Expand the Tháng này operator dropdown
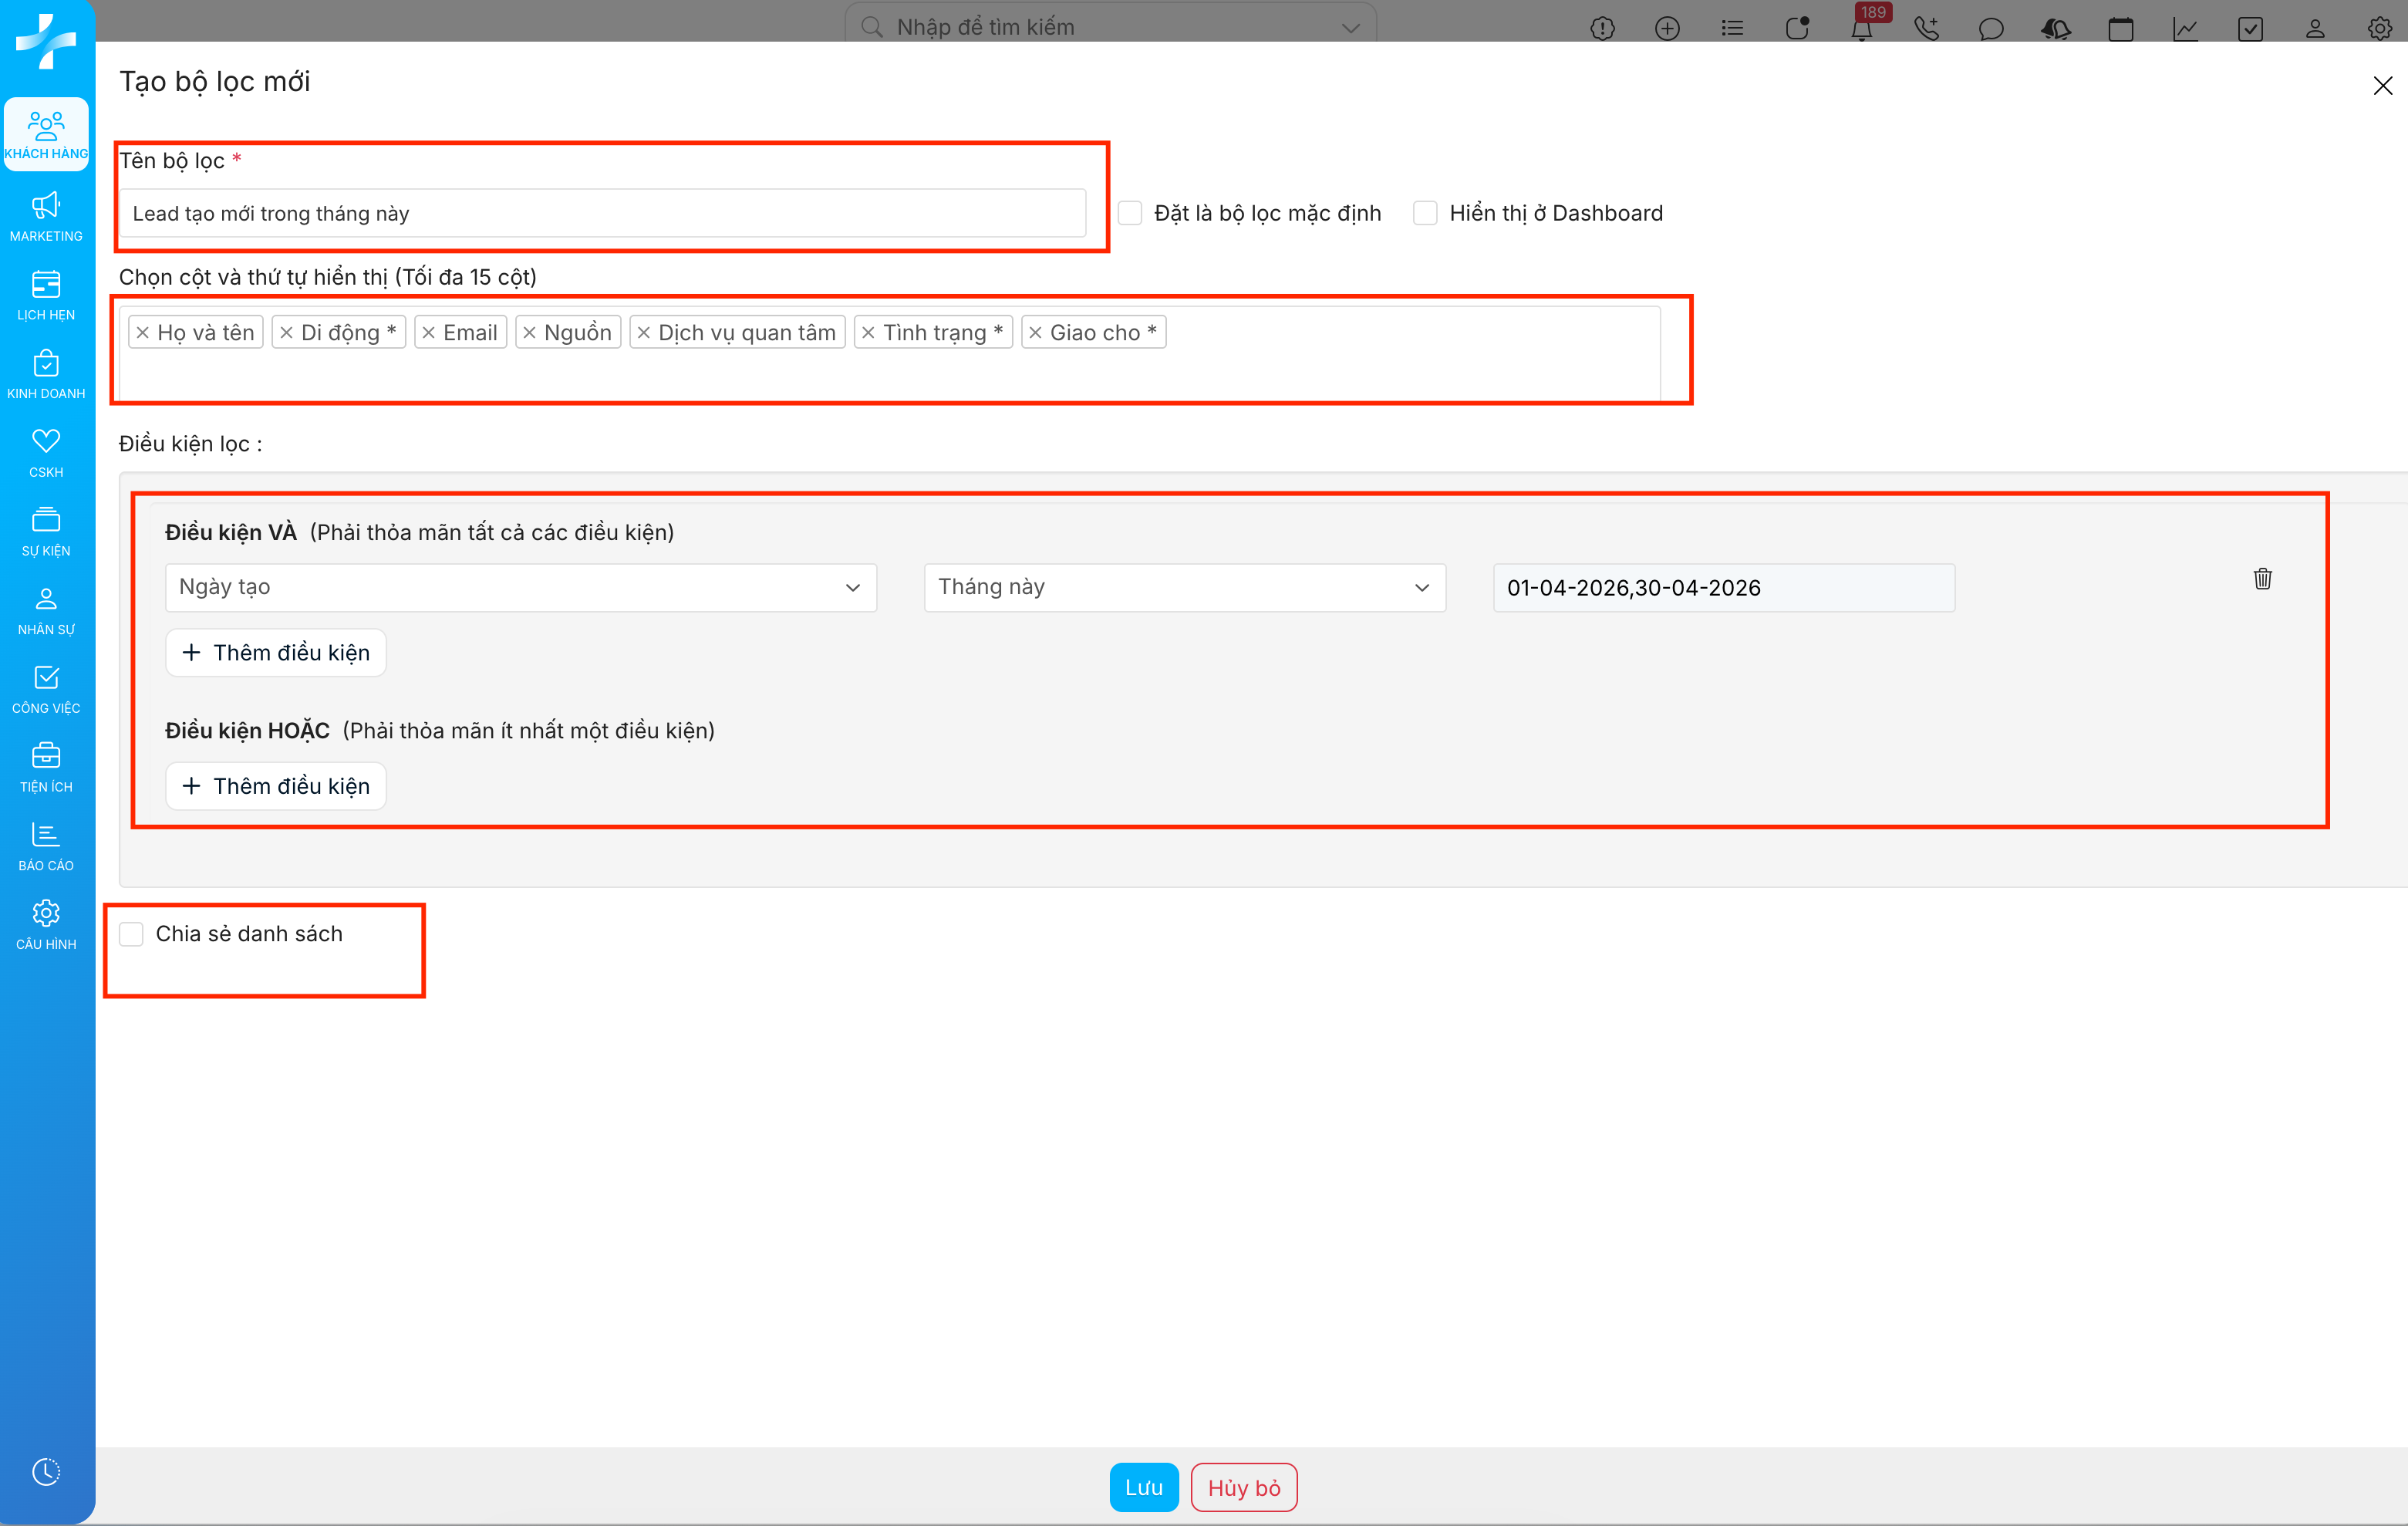The image size is (2408, 1526). tap(1184, 587)
